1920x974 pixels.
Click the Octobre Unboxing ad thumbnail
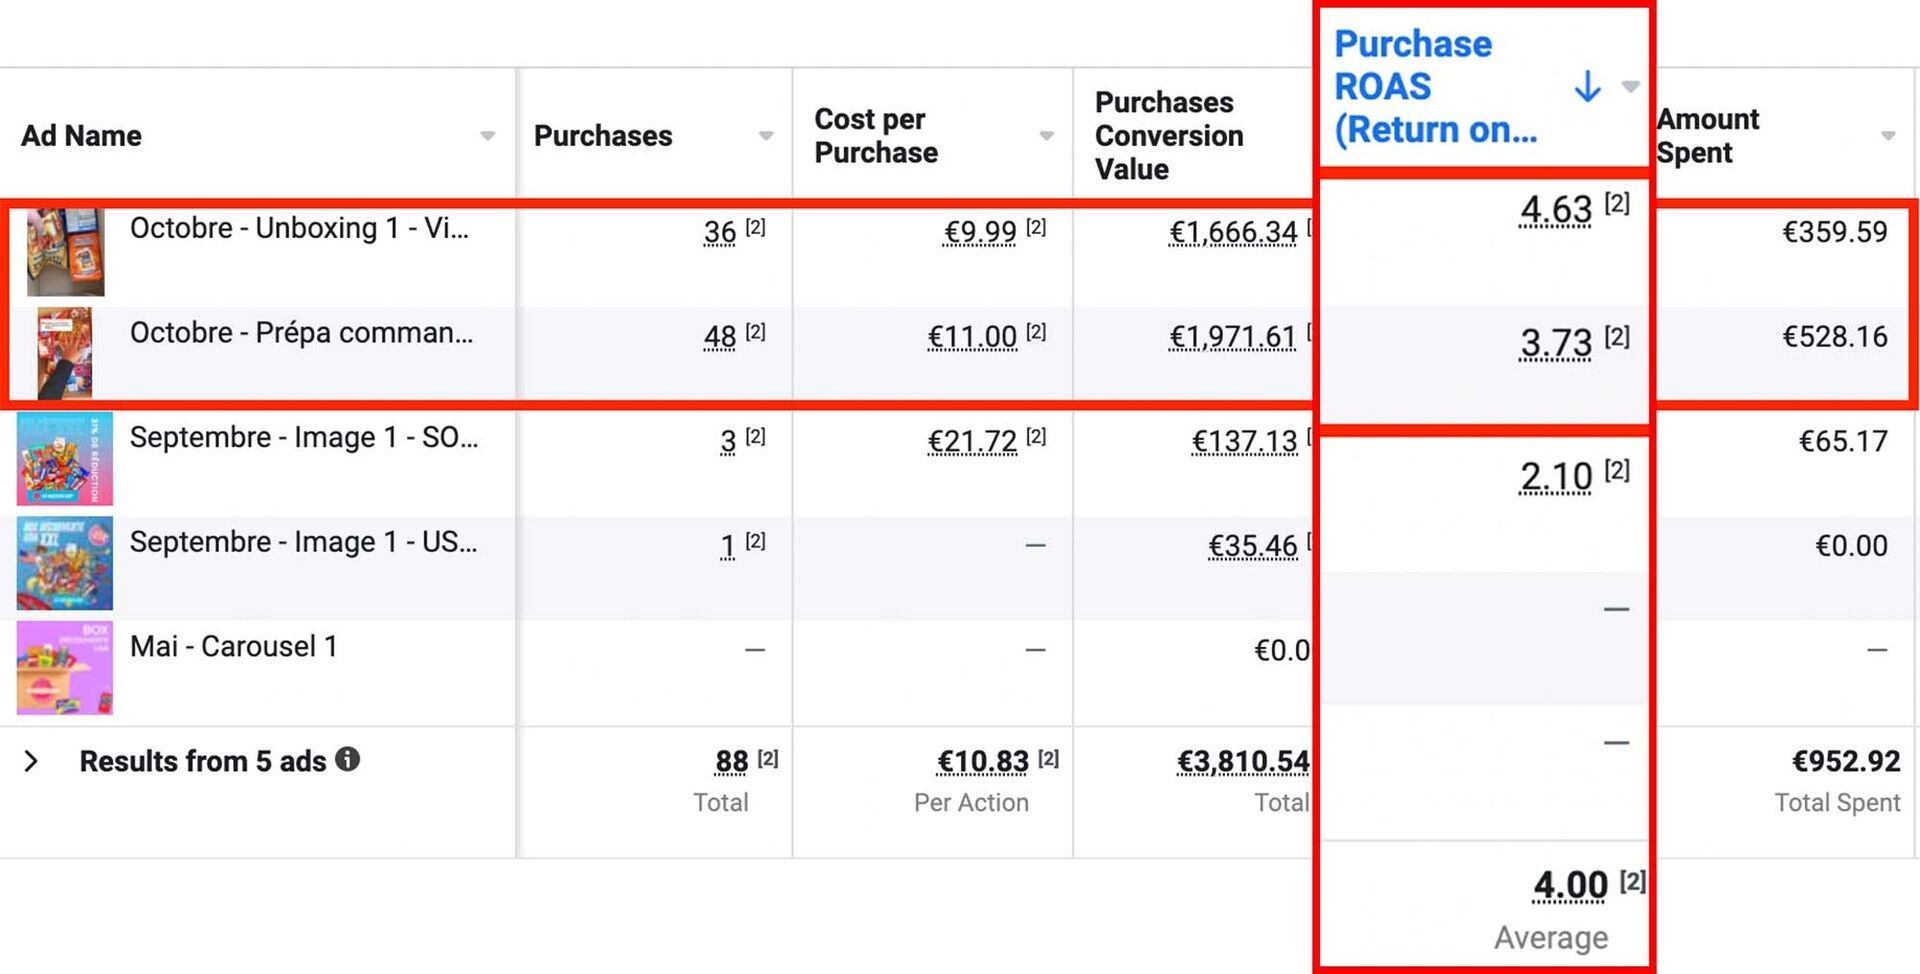65,252
